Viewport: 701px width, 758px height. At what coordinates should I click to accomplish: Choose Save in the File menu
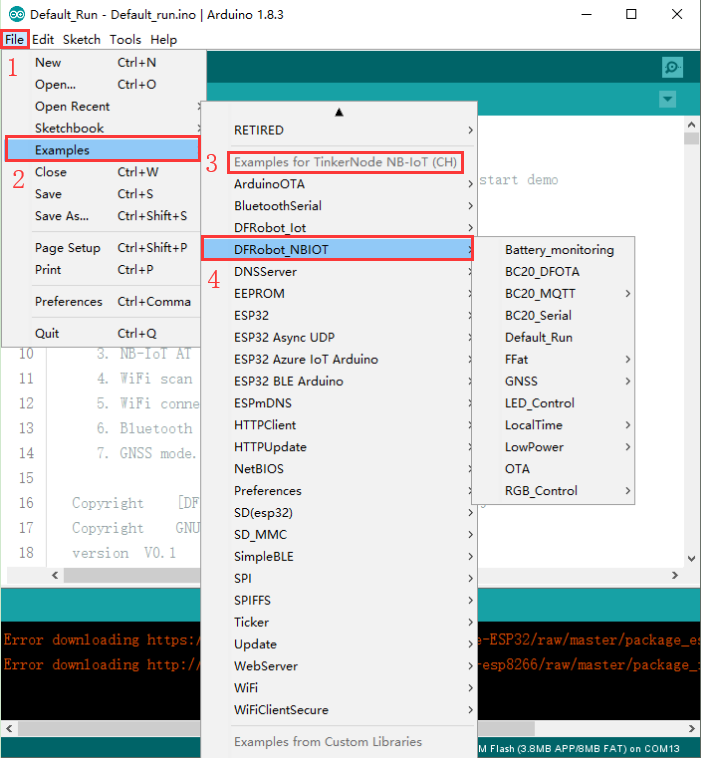click(102, 194)
